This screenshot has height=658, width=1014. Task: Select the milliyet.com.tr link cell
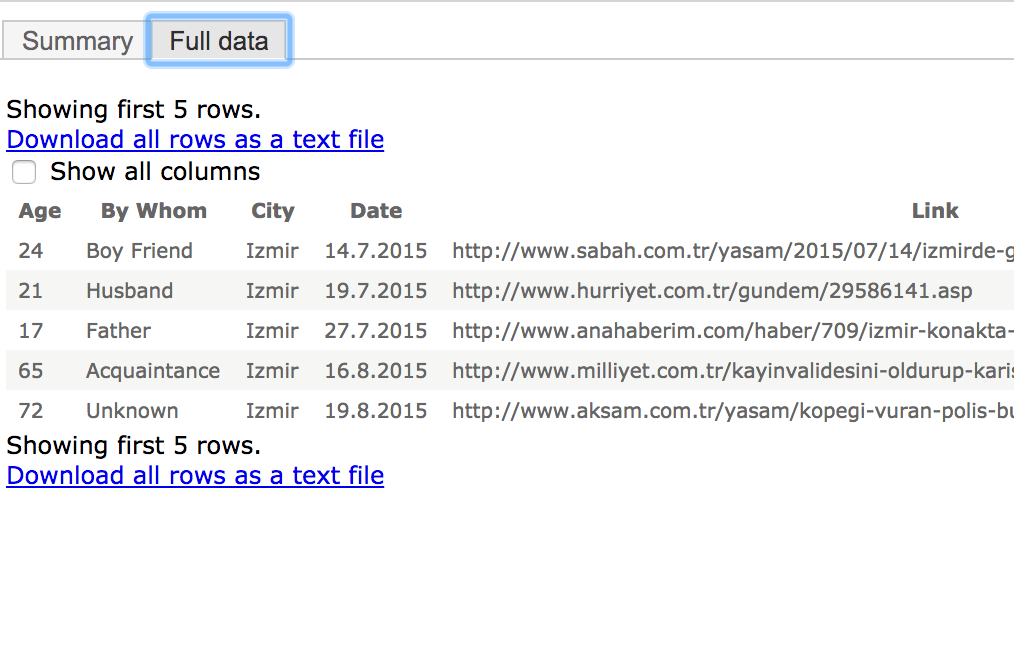pos(733,371)
